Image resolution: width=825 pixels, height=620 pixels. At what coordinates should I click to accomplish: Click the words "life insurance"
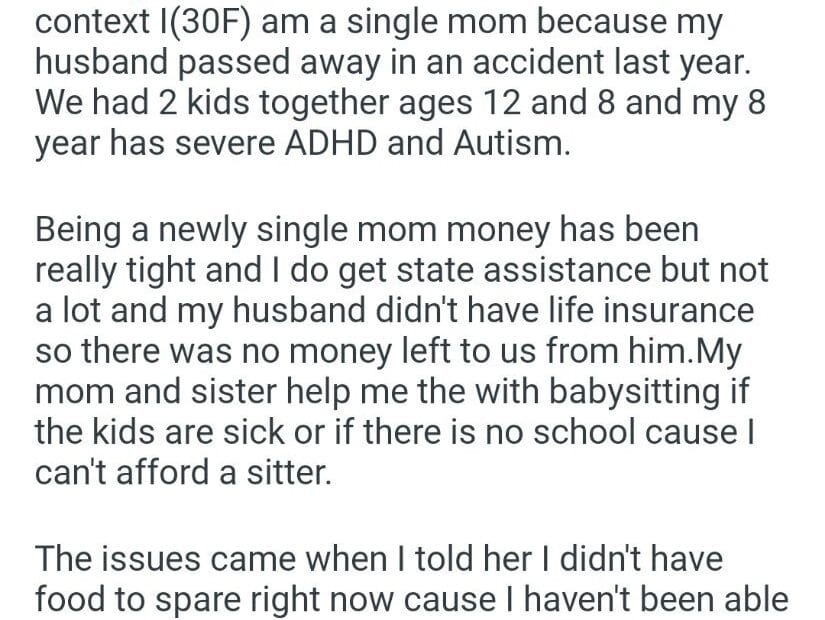click(640, 310)
